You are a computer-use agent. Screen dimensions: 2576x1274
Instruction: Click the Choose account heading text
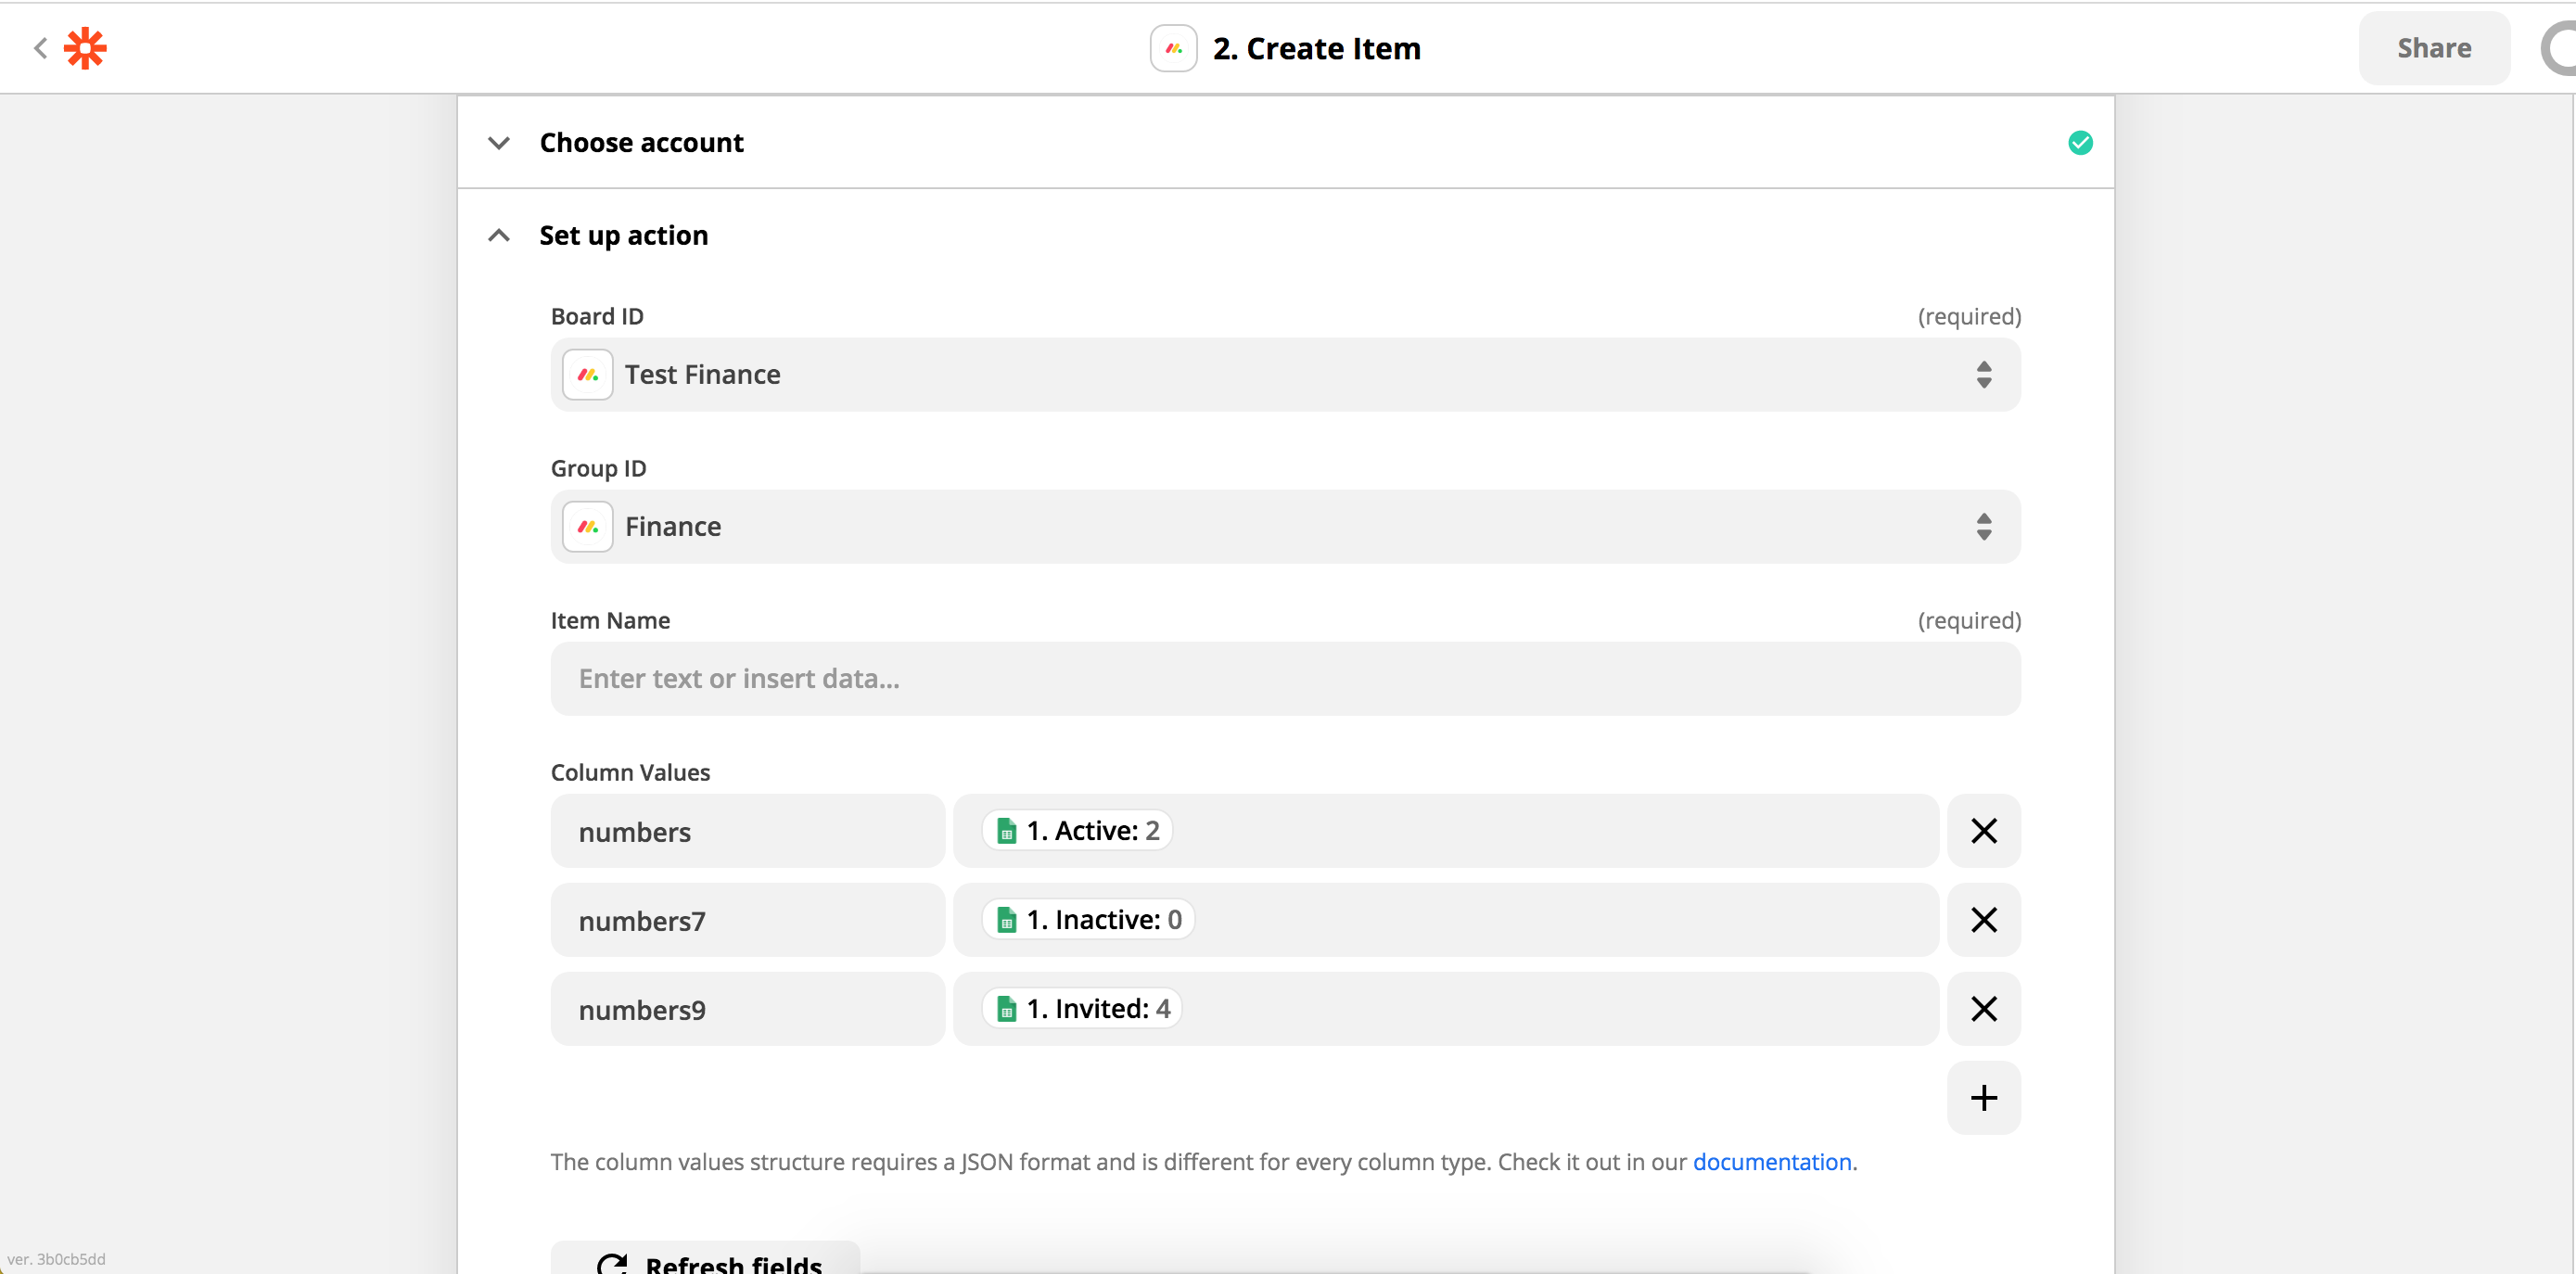(x=641, y=143)
